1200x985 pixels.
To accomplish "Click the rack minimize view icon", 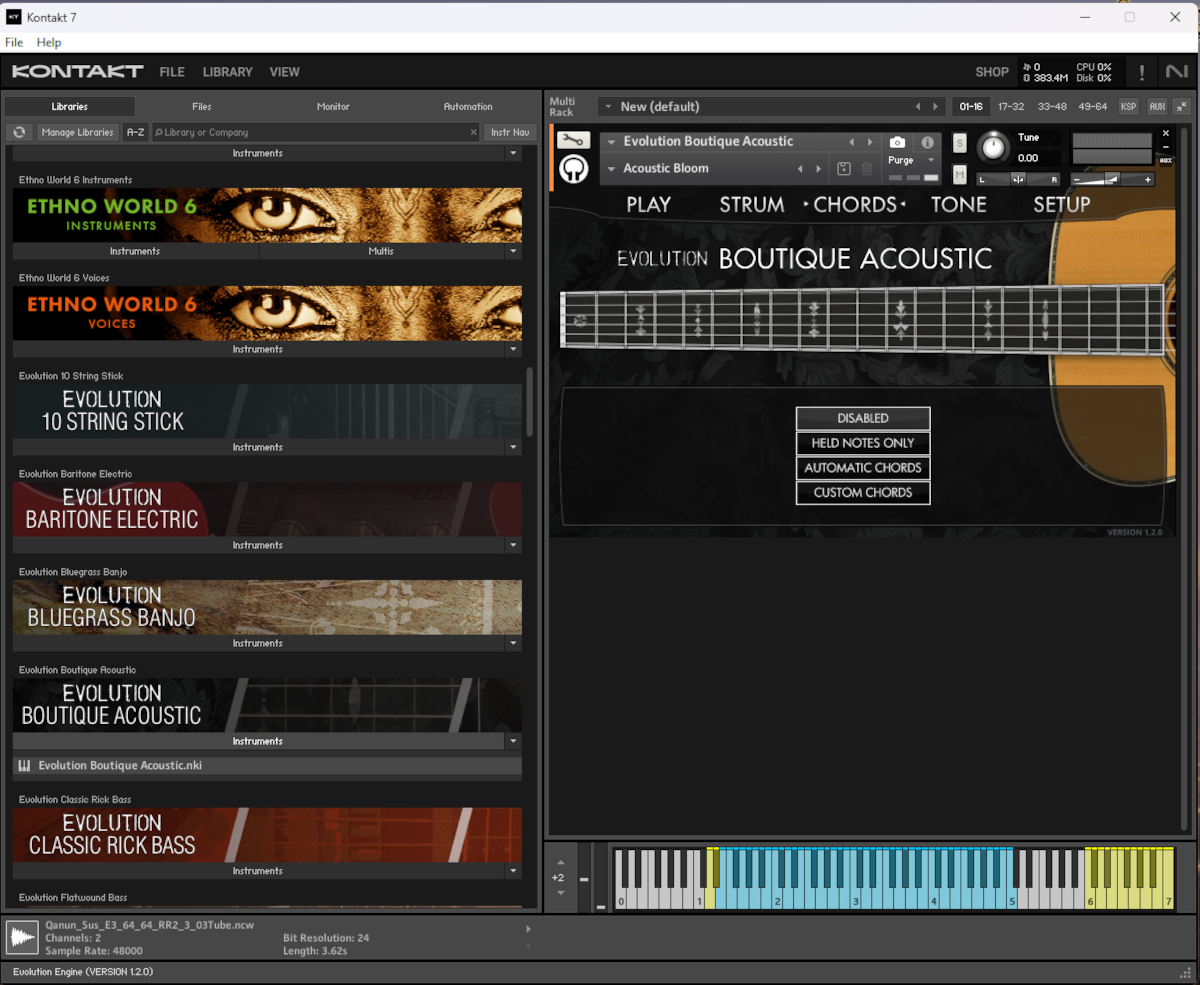I will click(1182, 106).
